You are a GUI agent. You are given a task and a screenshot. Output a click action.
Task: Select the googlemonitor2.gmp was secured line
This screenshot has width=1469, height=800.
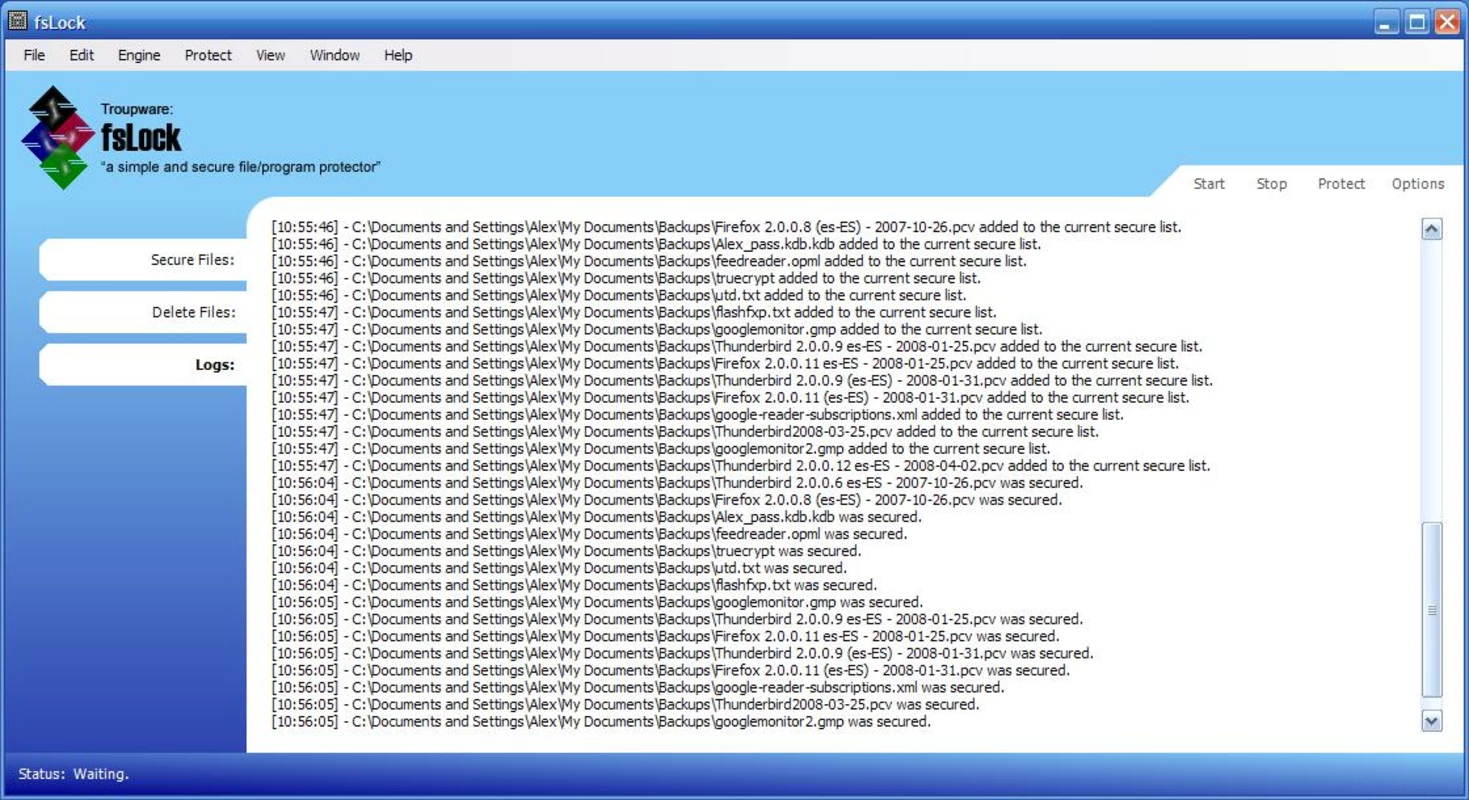coord(601,721)
